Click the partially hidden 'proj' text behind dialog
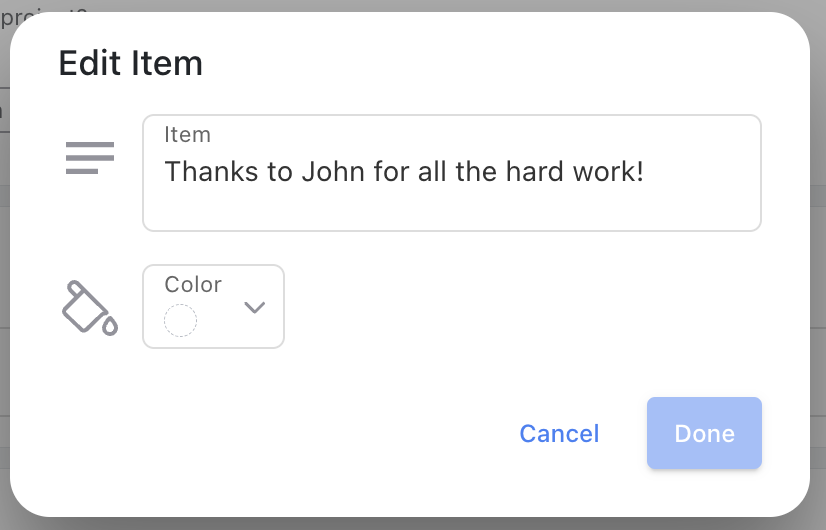 point(16,17)
